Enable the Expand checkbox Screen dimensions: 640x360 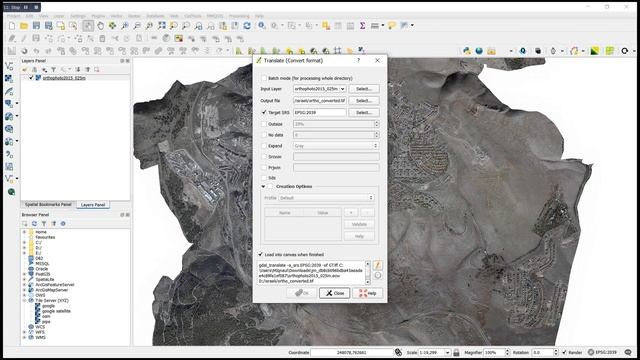264,146
